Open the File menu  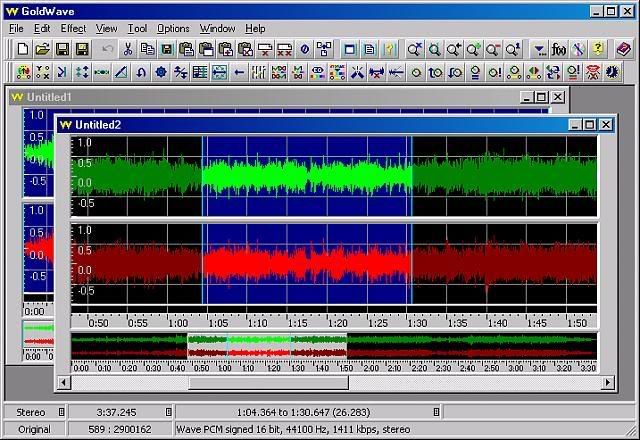(x=17, y=29)
